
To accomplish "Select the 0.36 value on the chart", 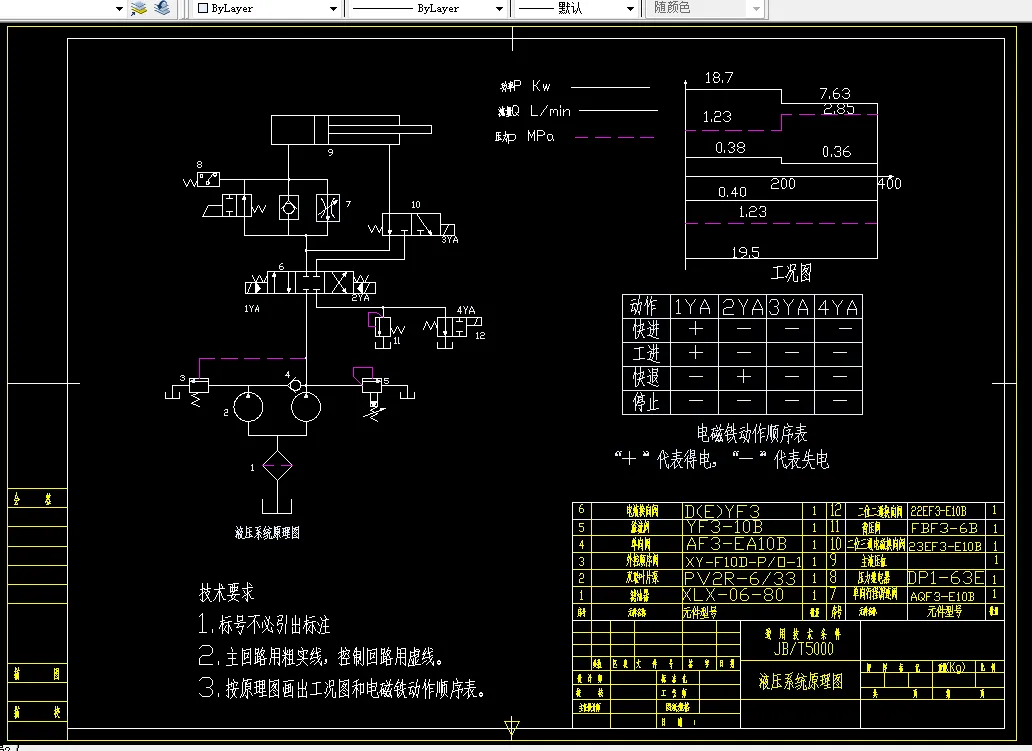I will 837,152.
